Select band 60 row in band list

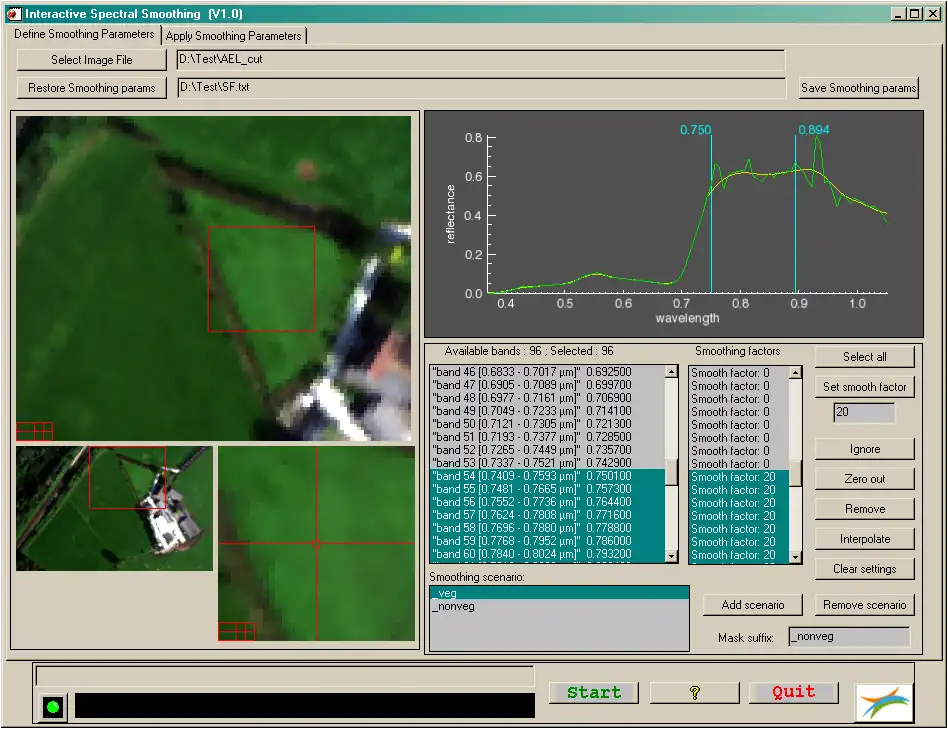pyautogui.click(x=548, y=554)
